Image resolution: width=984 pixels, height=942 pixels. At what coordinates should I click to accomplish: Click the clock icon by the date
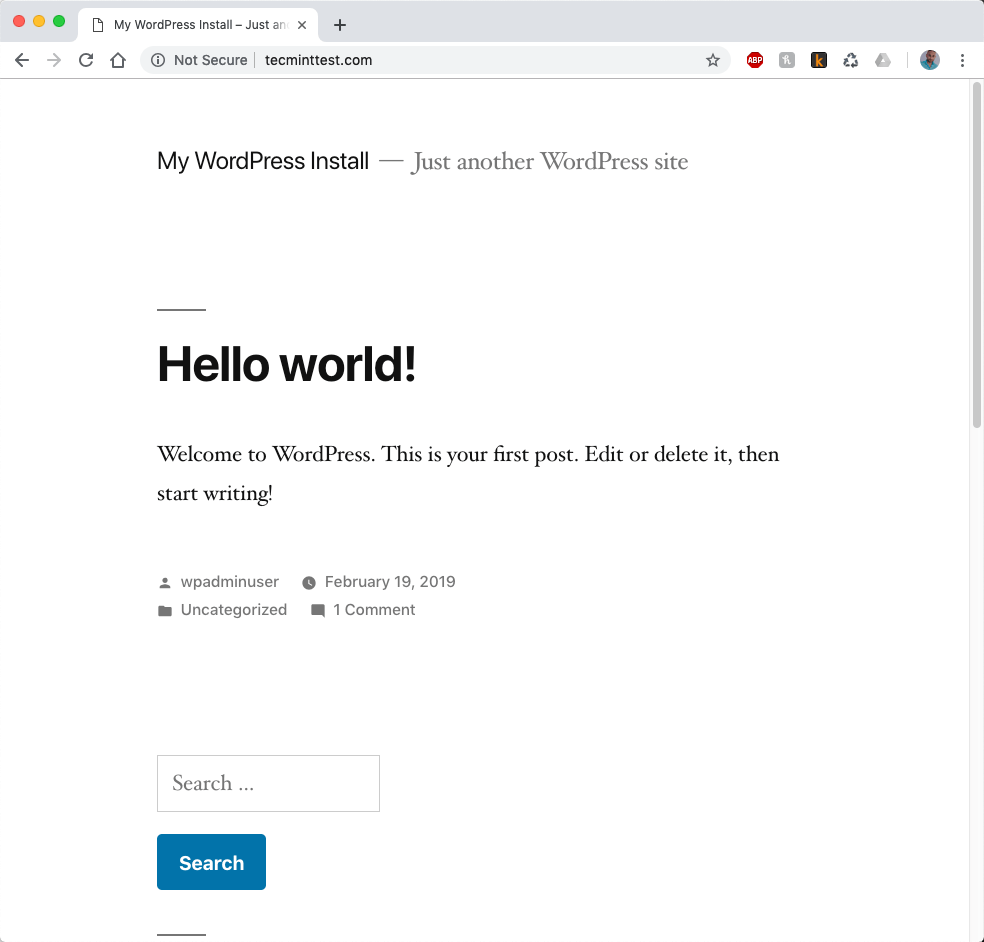pyautogui.click(x=309, y=583)
